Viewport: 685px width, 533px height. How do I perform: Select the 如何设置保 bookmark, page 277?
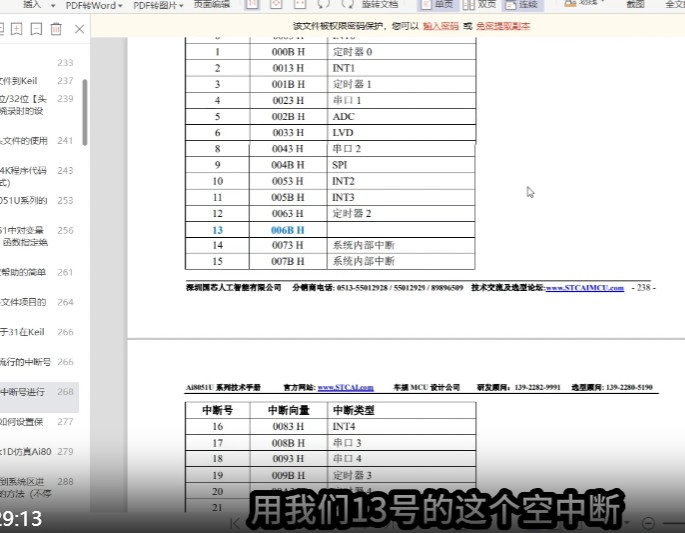(39, 422)
